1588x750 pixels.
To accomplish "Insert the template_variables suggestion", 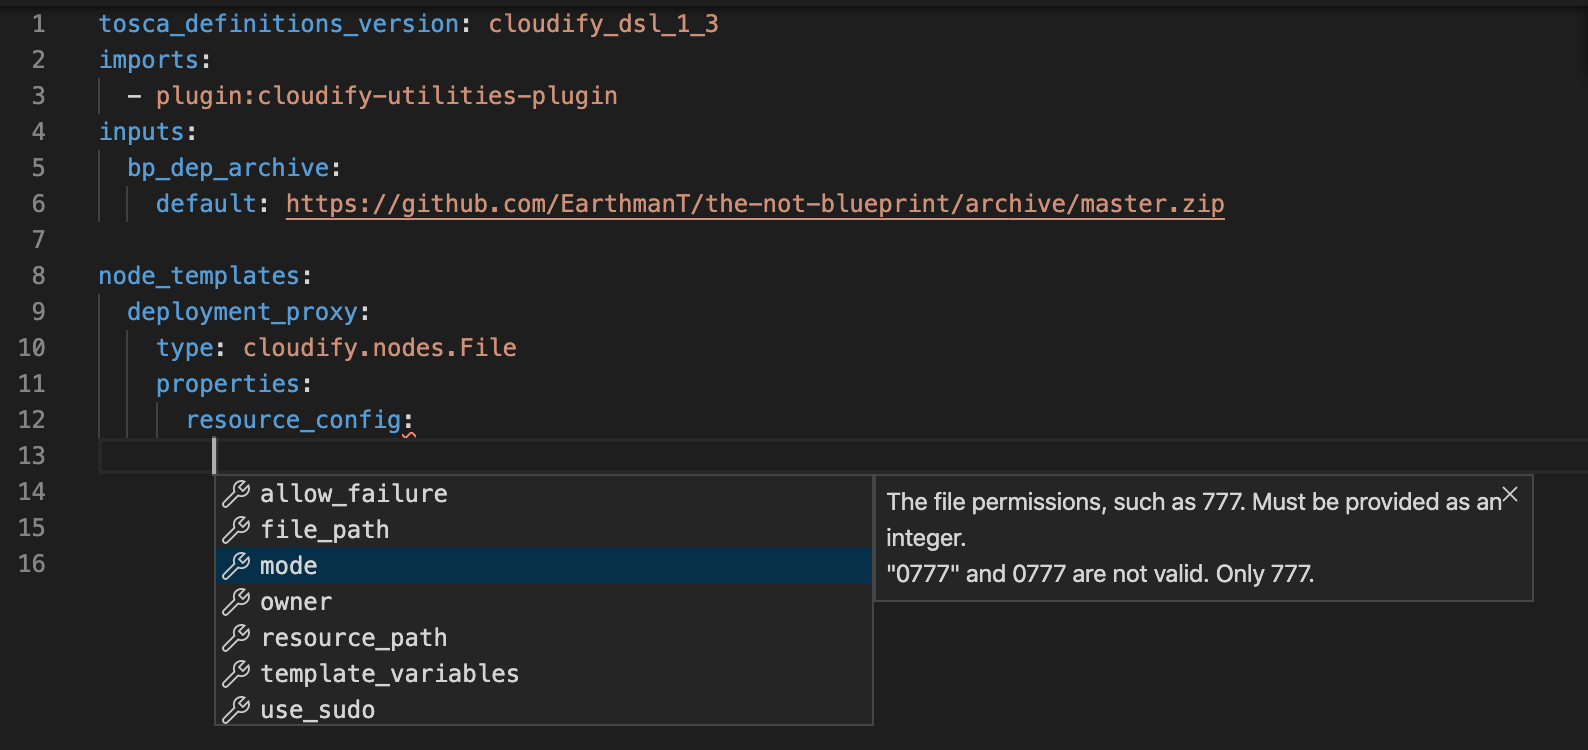I will pyautogui.click(x=544, y=673).
